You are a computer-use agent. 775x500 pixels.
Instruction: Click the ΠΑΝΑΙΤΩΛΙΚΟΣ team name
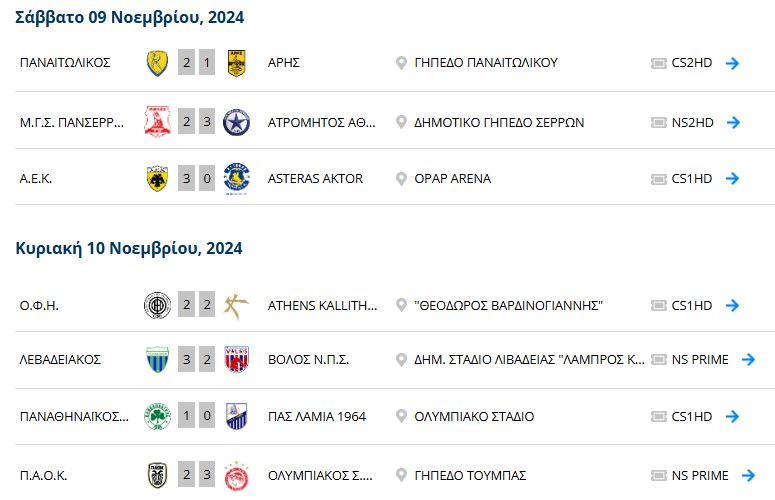[x=65, y=63]
